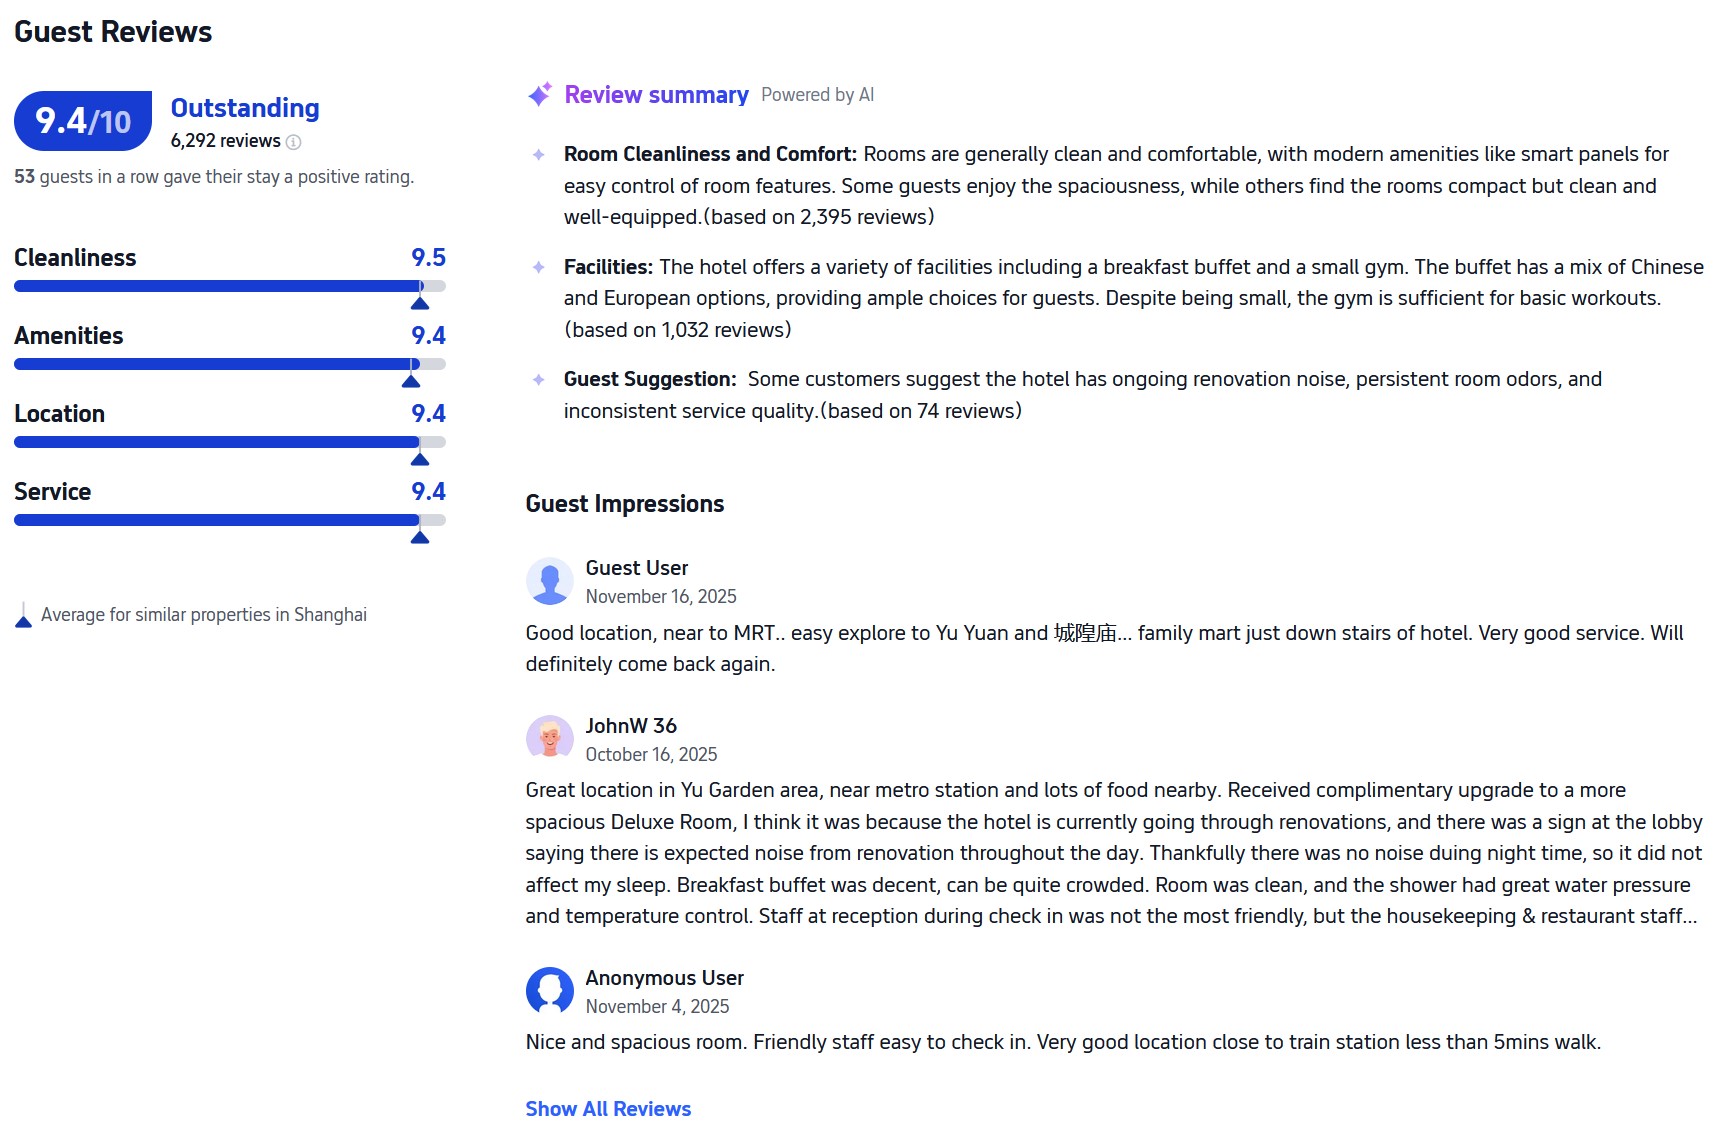Click the Cleanliness rating bar
The width and height of the screenshot is (1714, 1144).
pyautogui.click(x=229, y=286)
